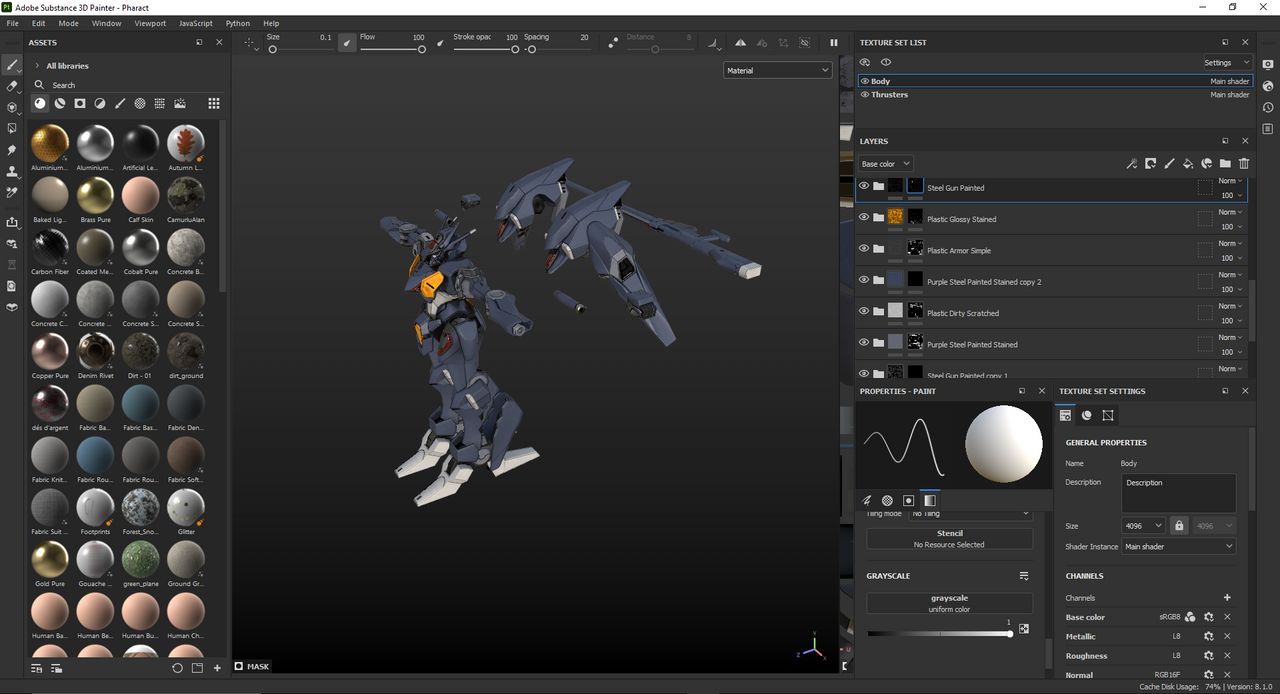1280x694 pixels.
Task: Add an effect with the magic wand icon
Action: click(1132, 163)
